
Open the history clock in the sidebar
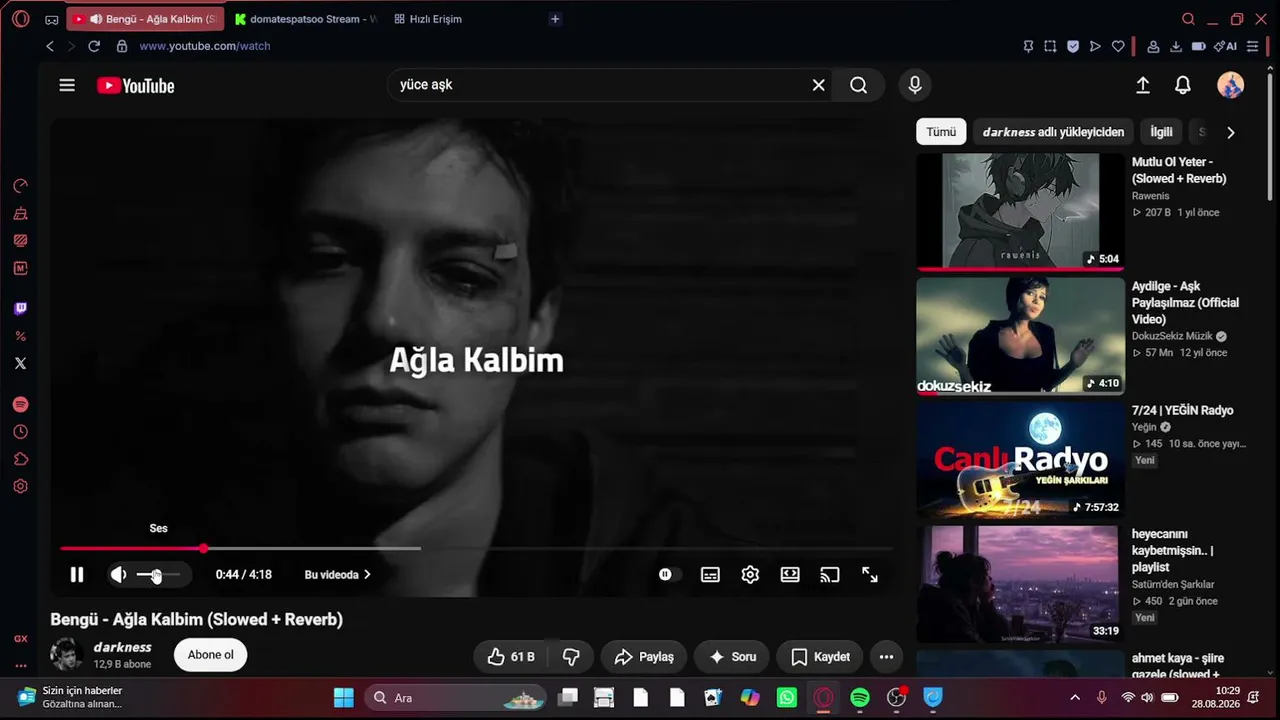point(20,432)
